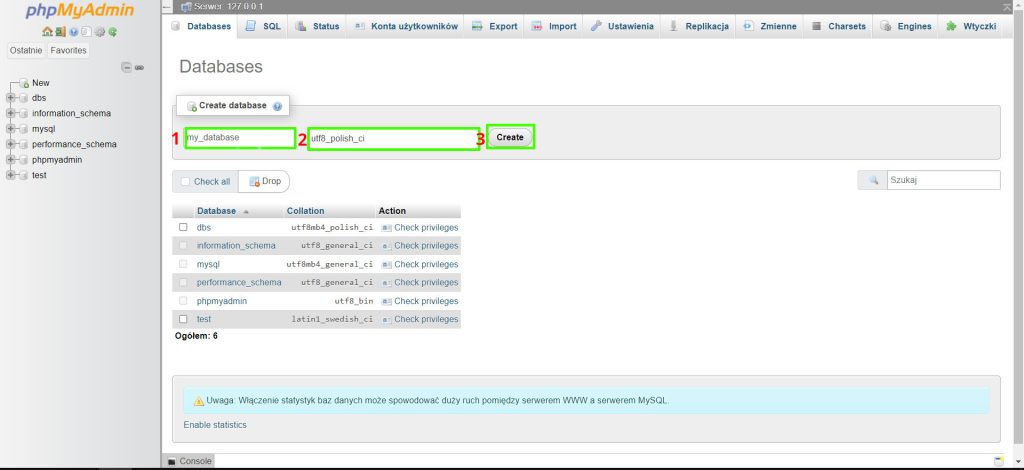Click the green reload navigation panel icon

(113, 32)
